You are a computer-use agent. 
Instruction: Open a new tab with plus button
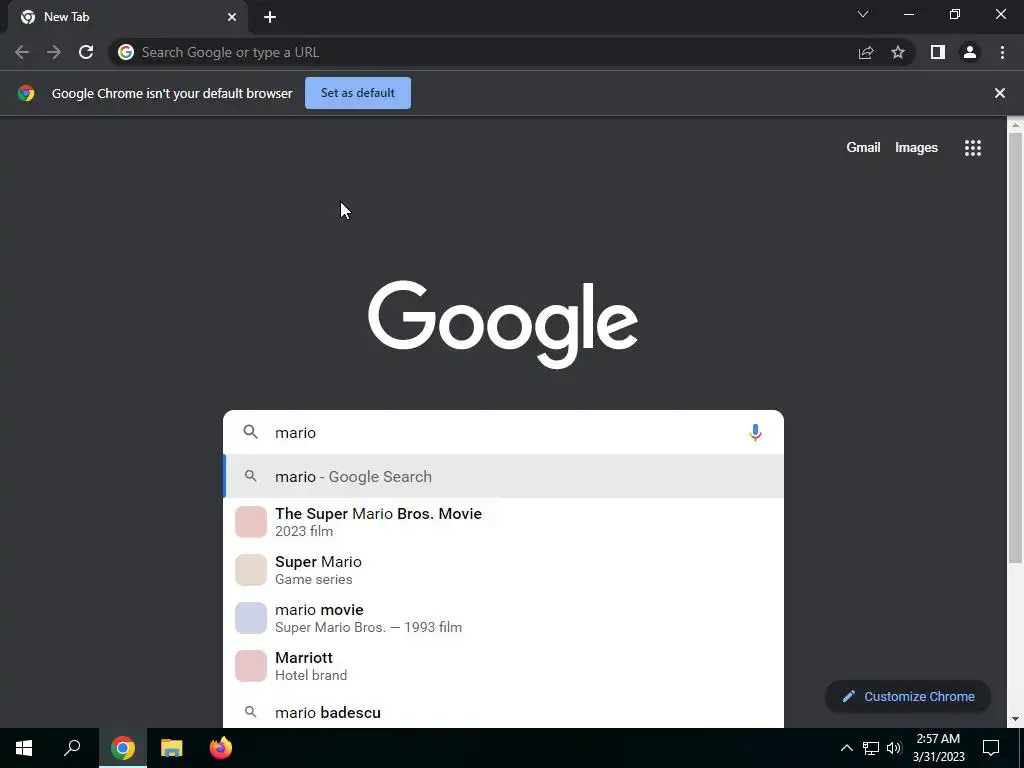point(270,17)
